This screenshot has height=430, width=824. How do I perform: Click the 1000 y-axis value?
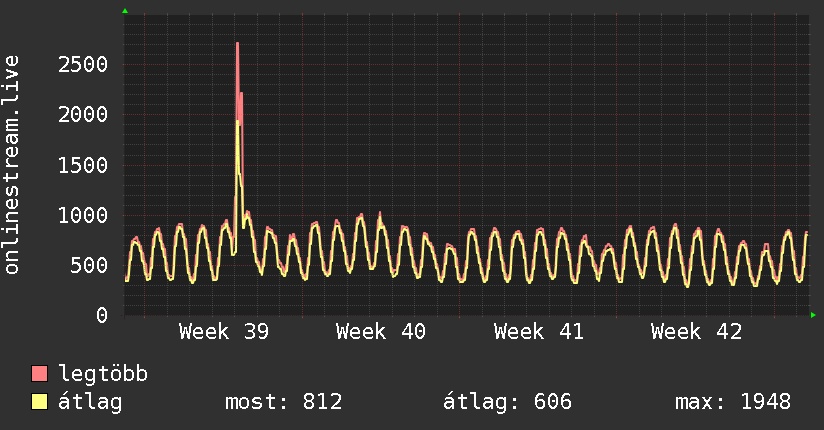(x=83, y=215)
